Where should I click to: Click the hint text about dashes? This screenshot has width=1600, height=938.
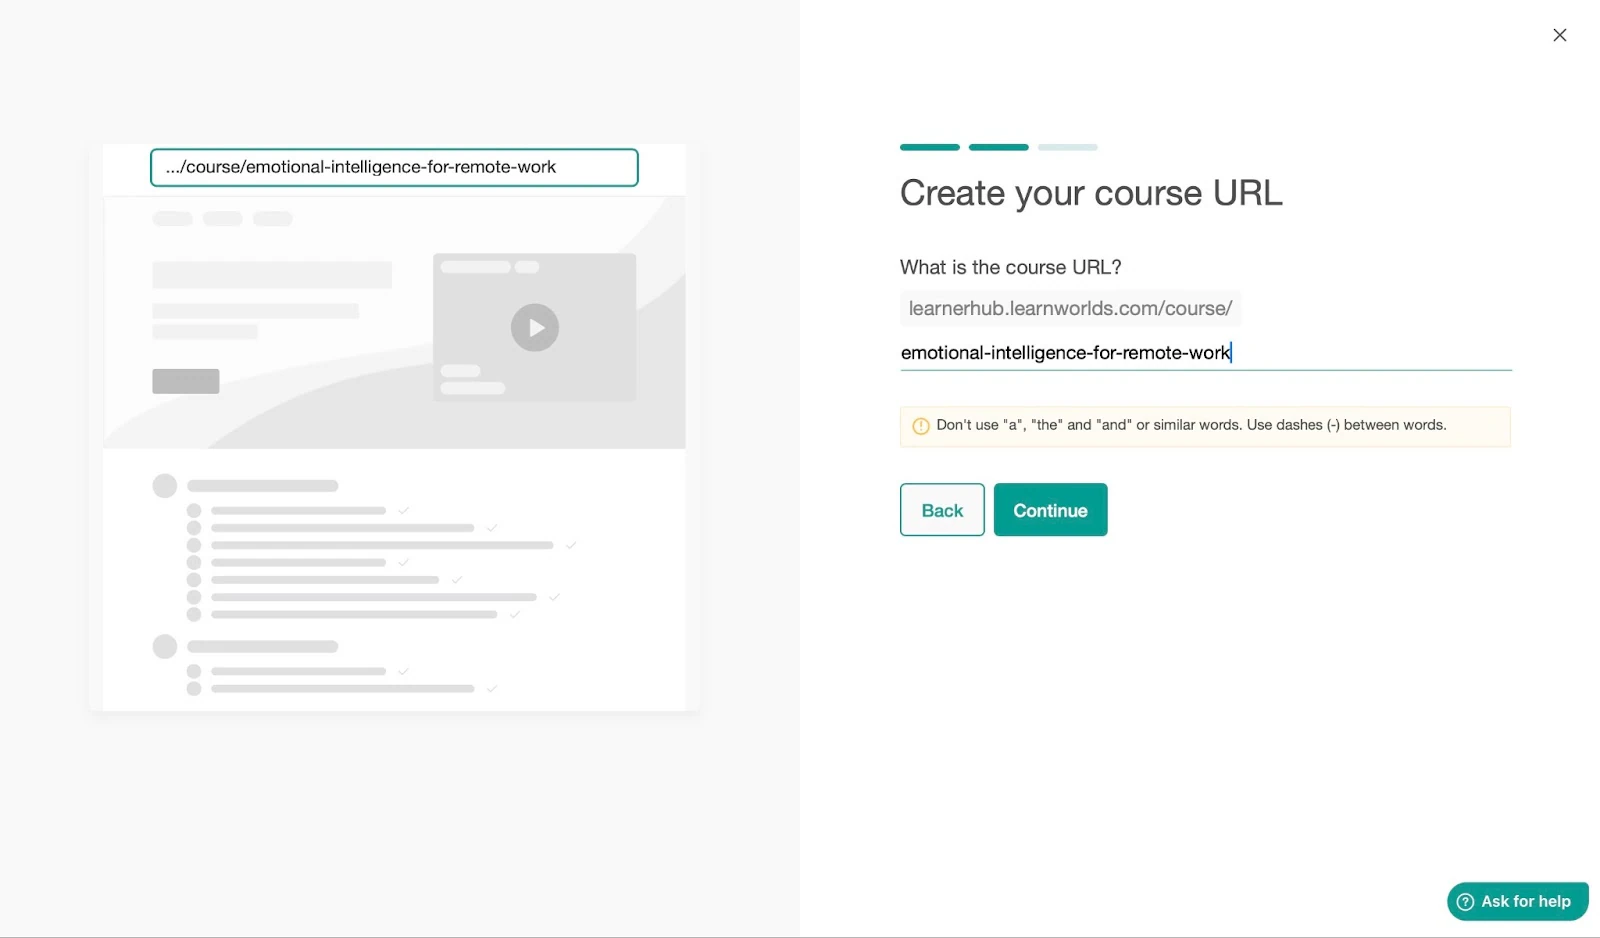point(1191,425)
